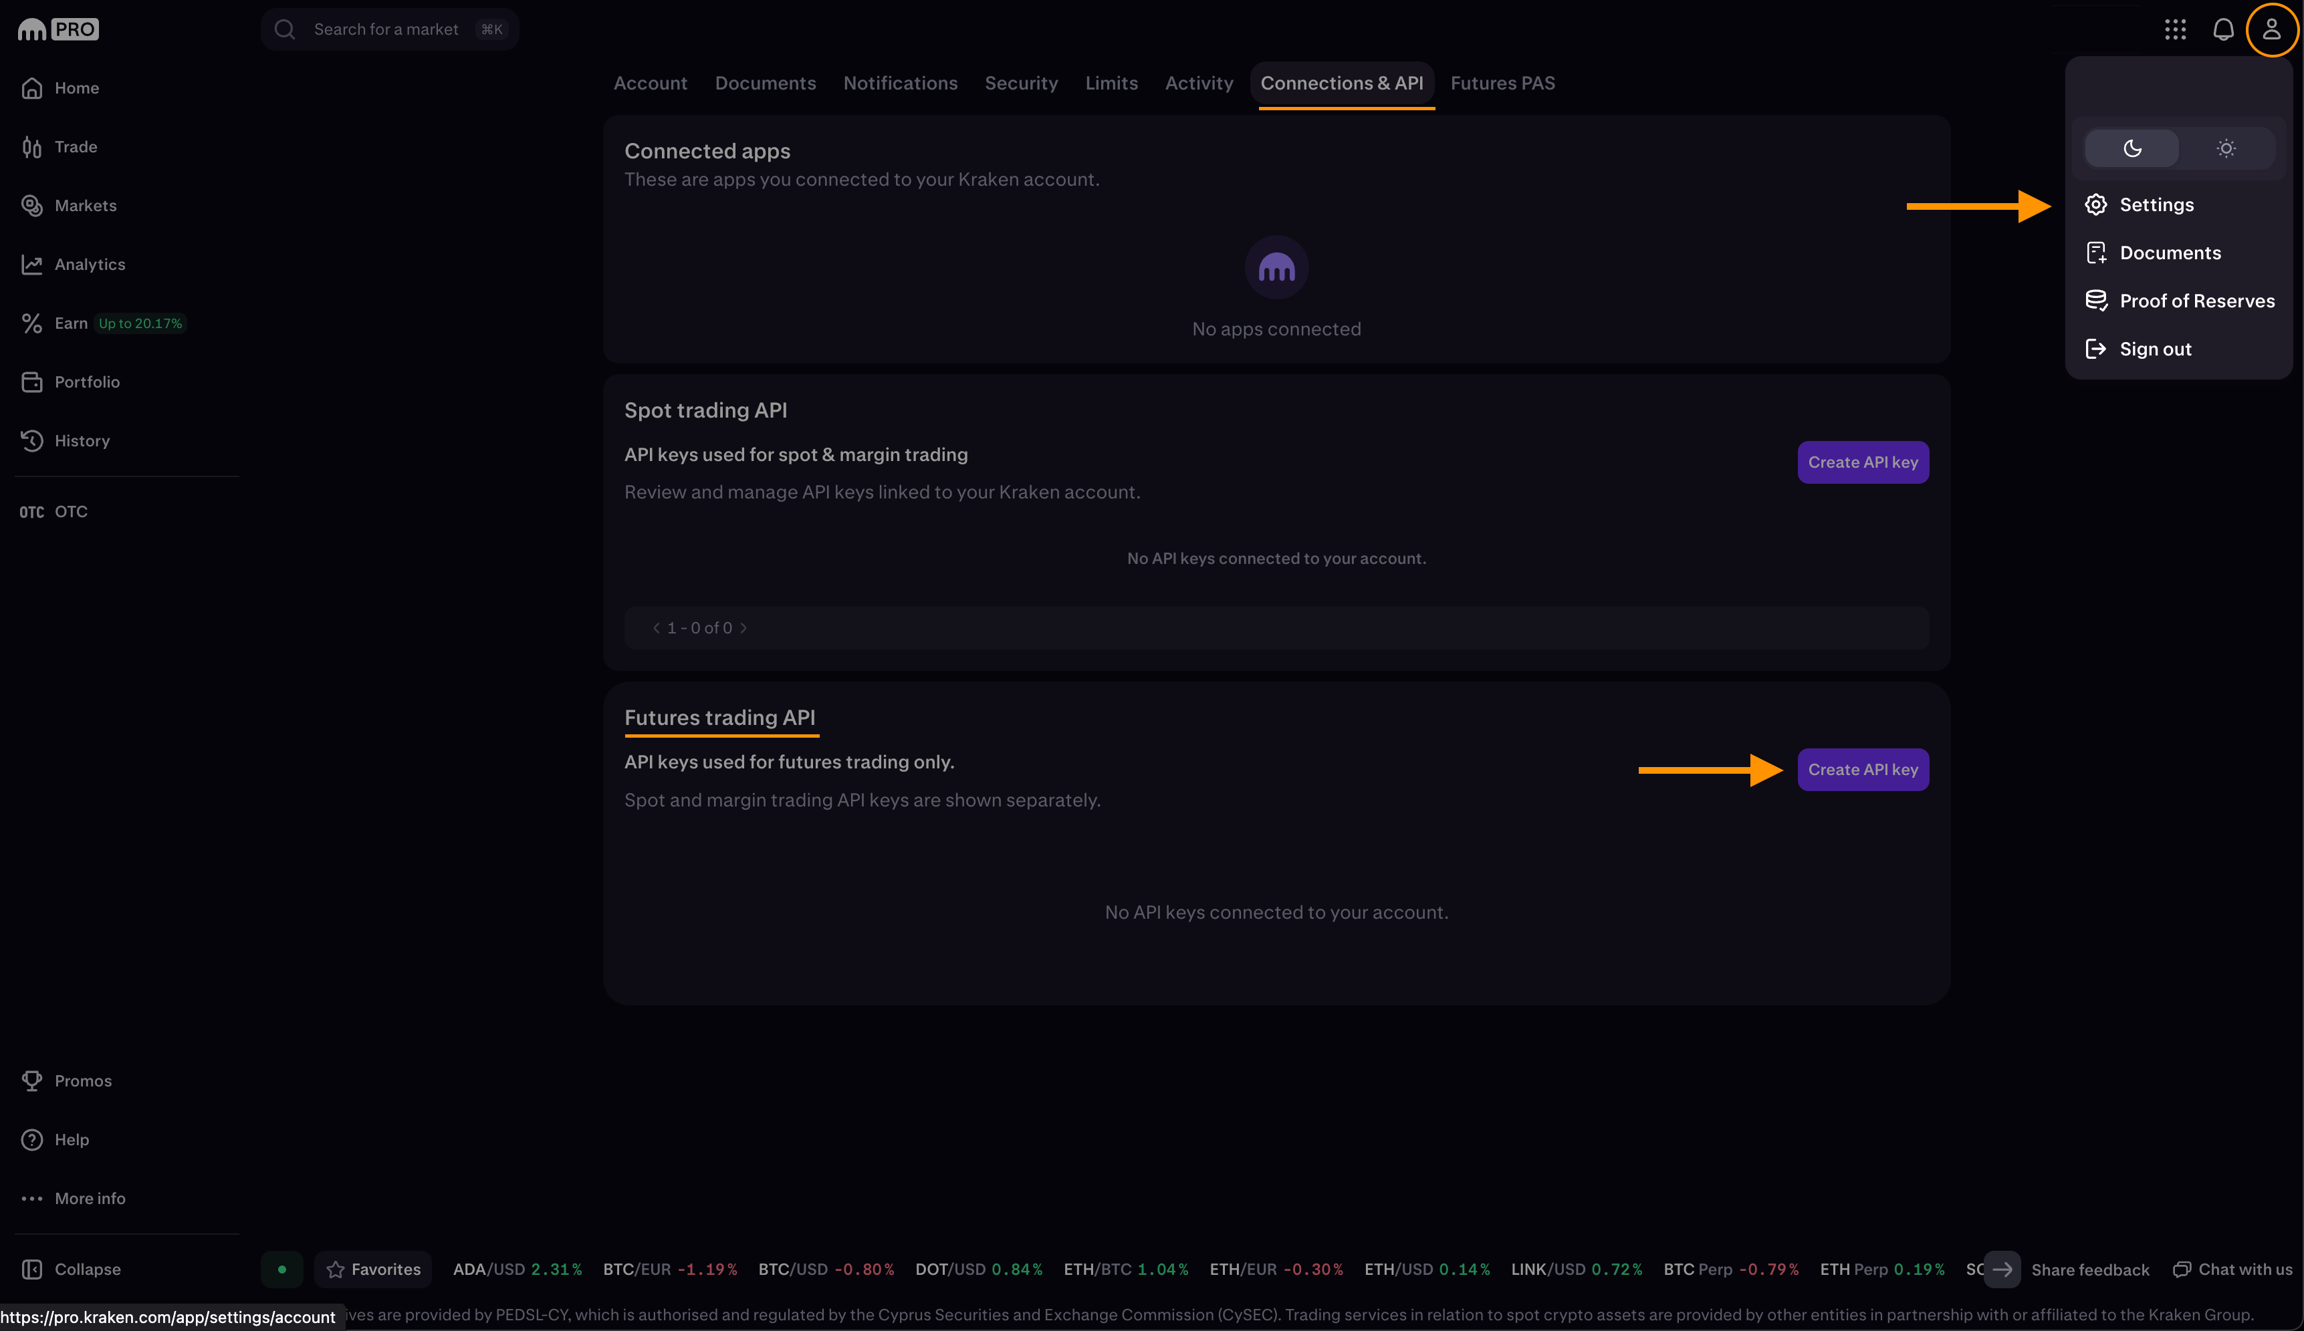Open Portfolio in the sidebar

pyautogui.click(x=86, y=382)
